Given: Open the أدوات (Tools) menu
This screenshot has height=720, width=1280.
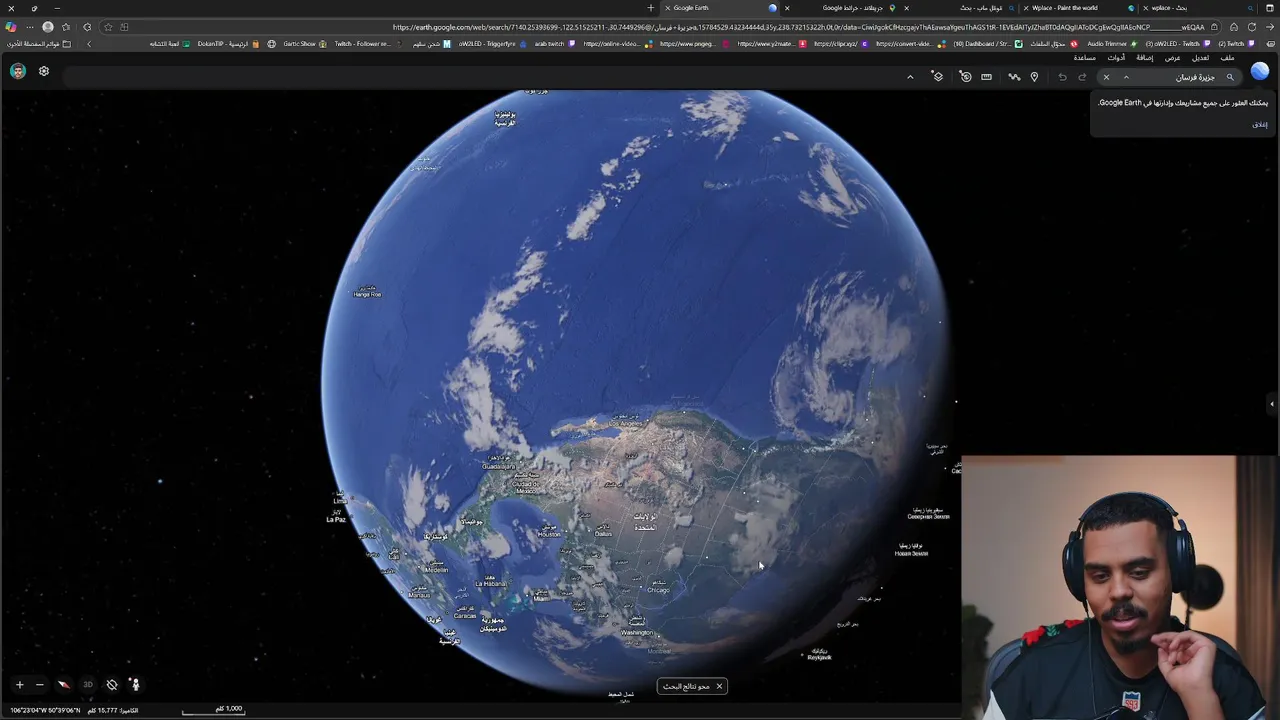Looking at the screenshot, I should coord(1116,58).
